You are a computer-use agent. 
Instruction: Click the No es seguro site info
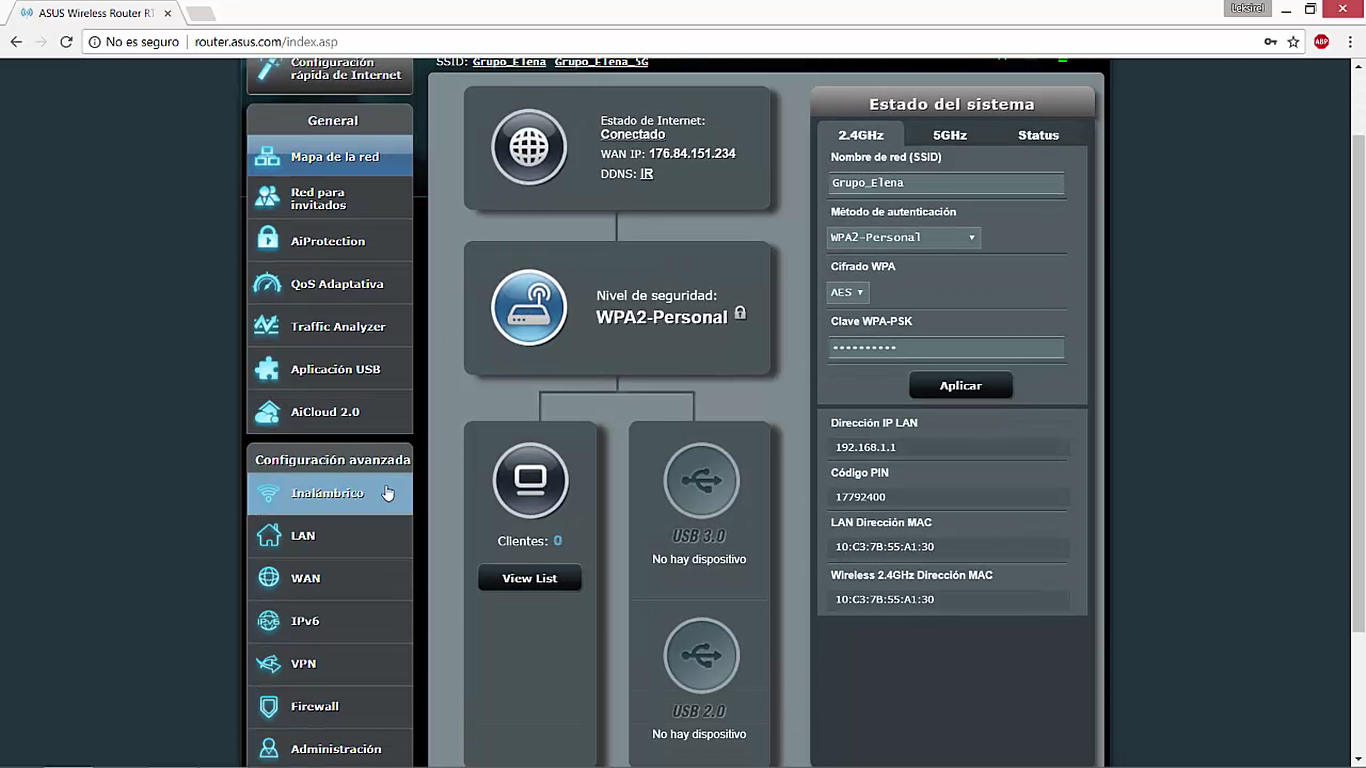134,42
